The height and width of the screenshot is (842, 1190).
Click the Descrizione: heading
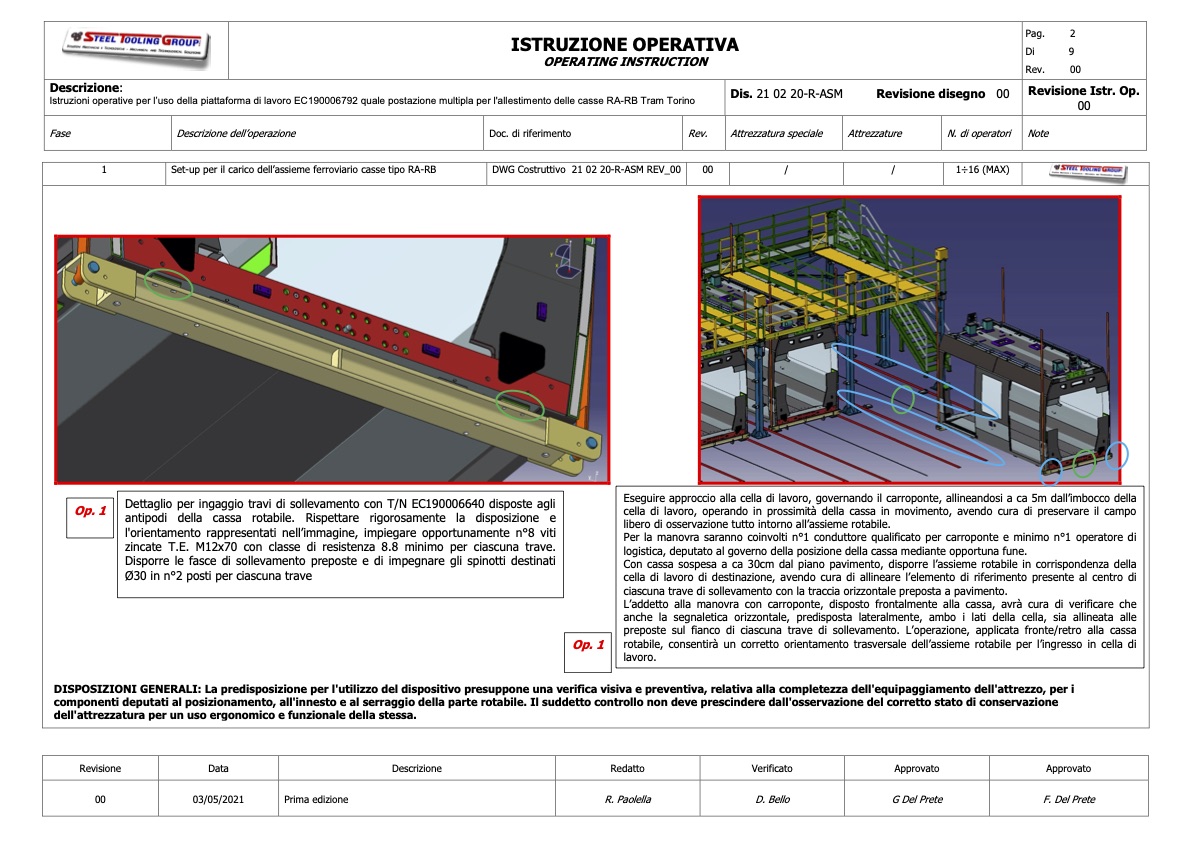[x=86, y=87]
